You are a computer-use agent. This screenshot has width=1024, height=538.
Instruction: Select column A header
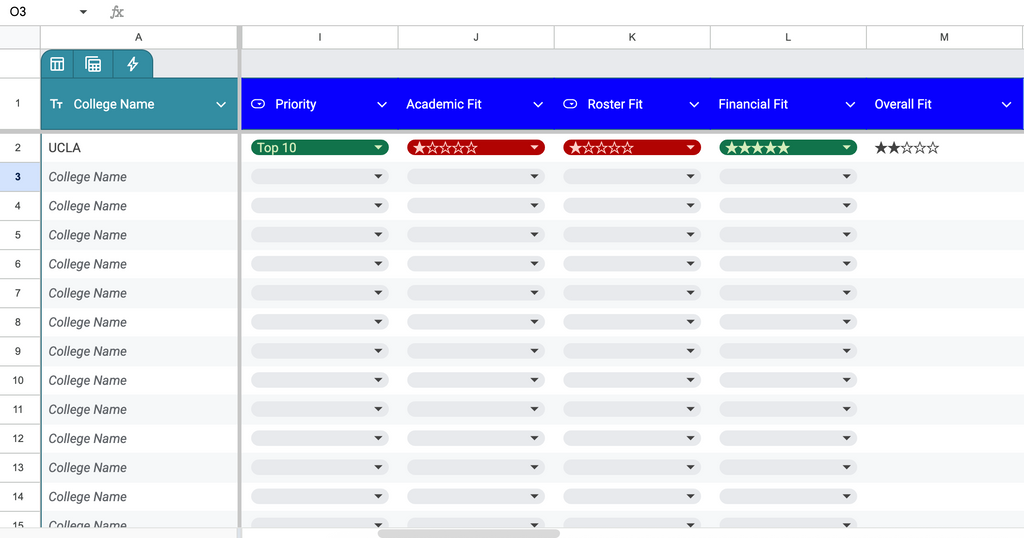click(138, 37)
